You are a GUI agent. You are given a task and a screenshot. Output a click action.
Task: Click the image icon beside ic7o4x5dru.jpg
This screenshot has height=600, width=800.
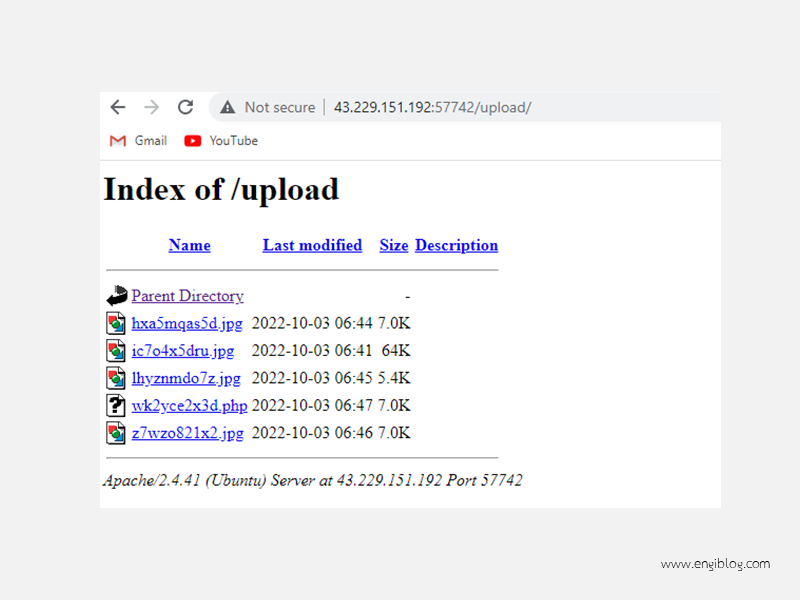point(116,351)
